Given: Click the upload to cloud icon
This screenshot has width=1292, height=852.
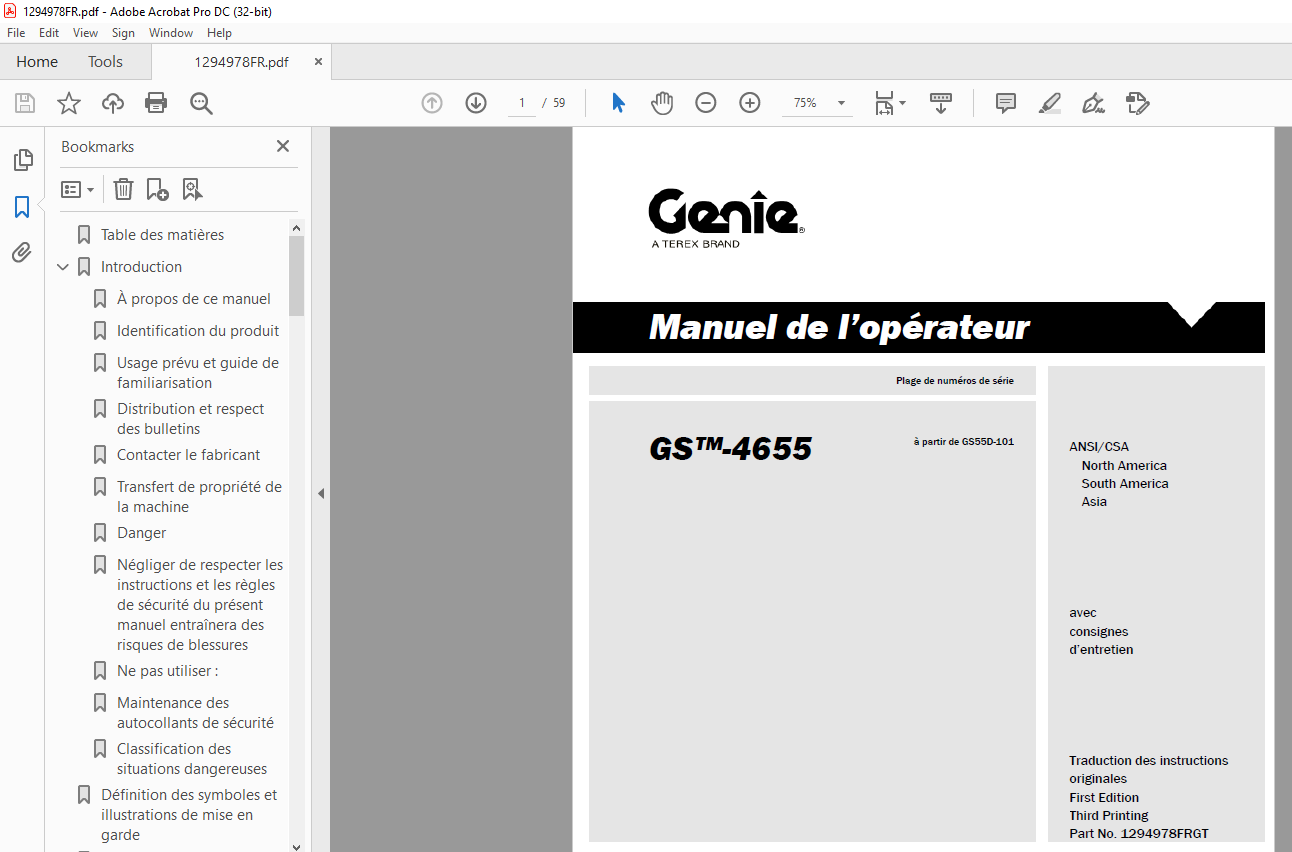Looking at the screenshot, I should click(x=113, y=103).
